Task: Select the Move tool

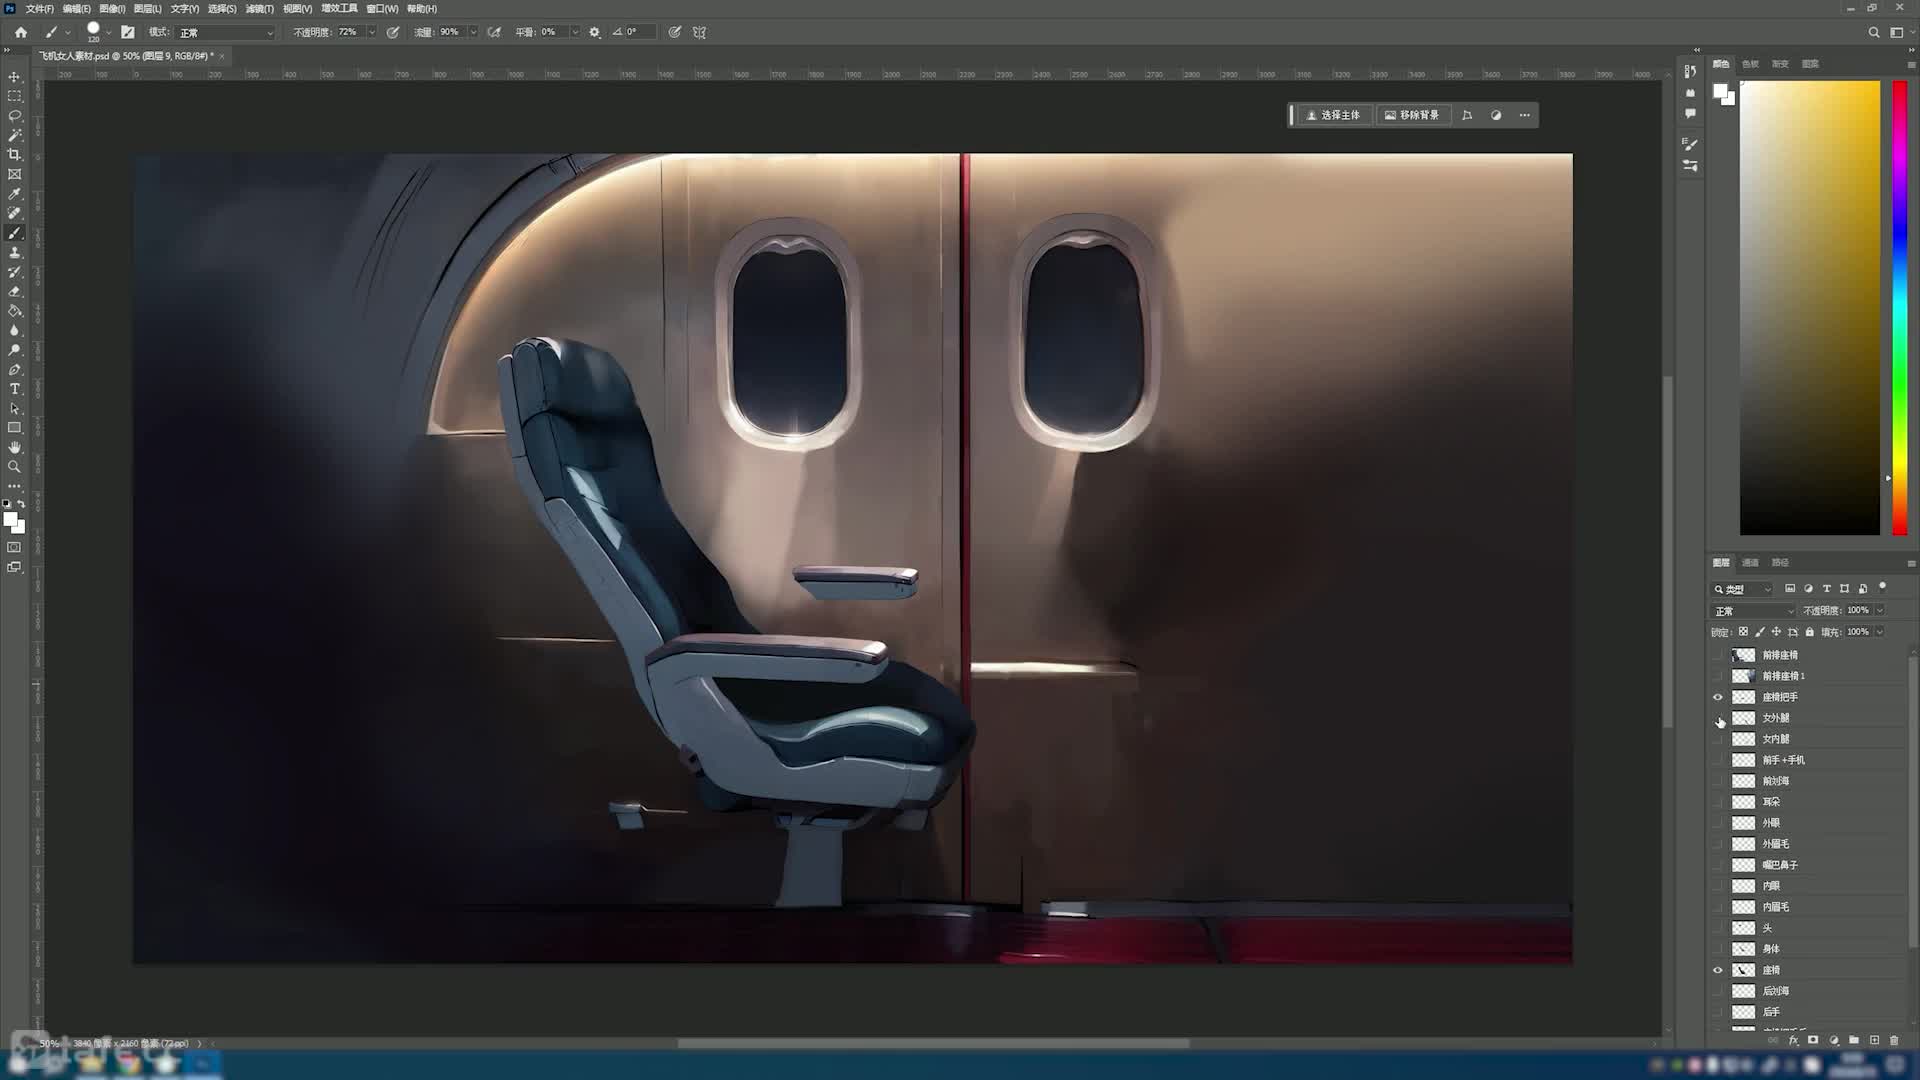Action: [x=14, y=77]
